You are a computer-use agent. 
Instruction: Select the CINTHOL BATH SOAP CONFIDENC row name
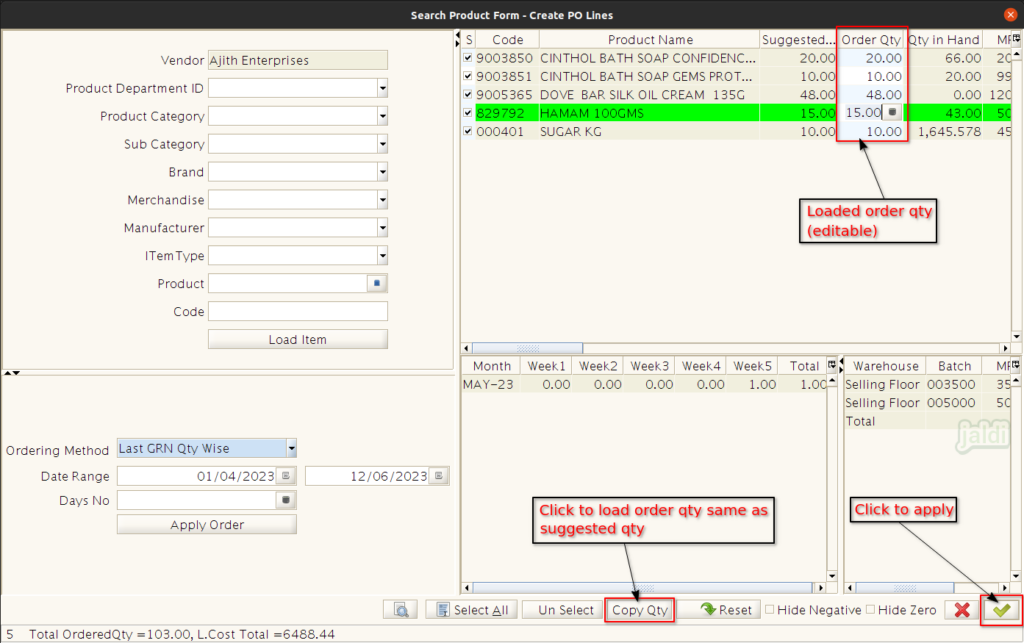pos(648,58)
